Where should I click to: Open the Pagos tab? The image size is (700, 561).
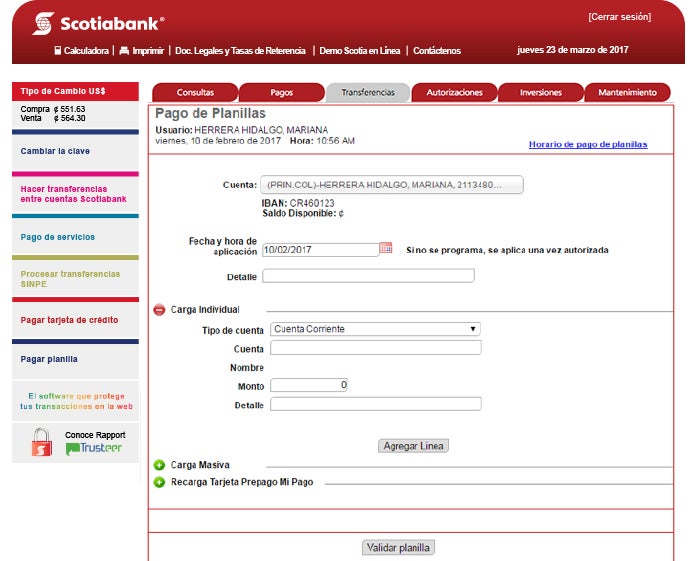coord(282,93)
